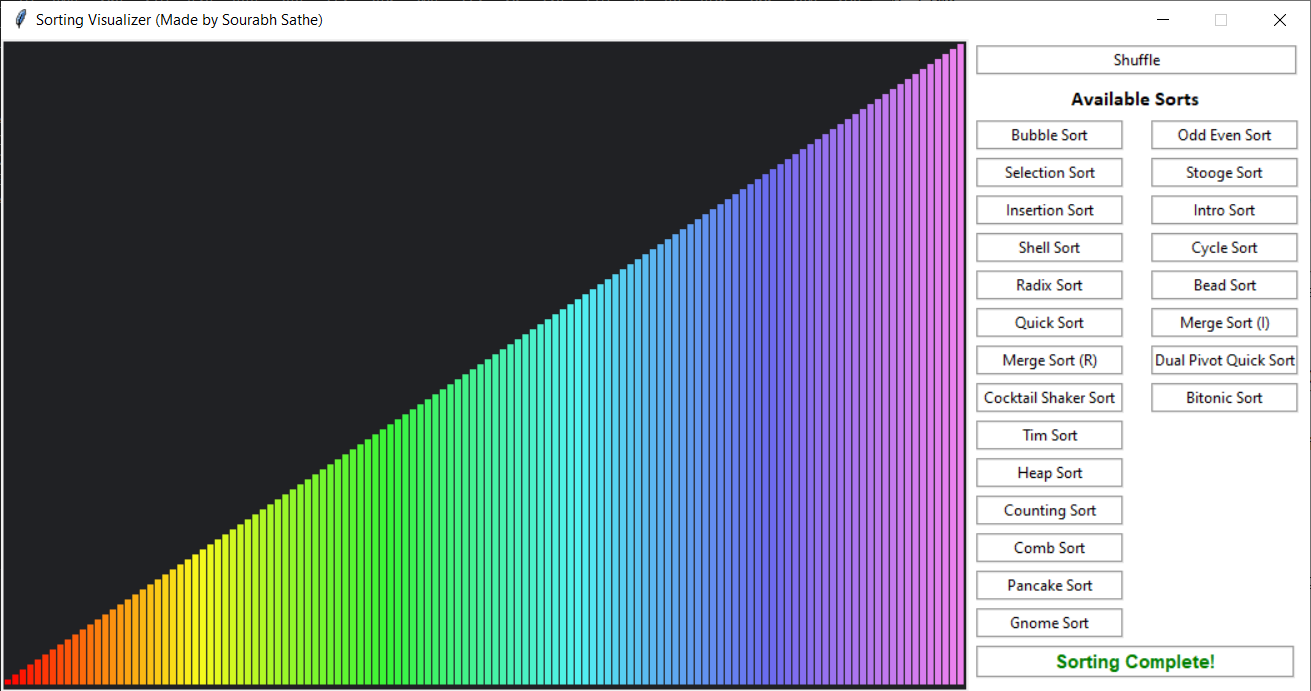Choose Intro Sort
This screenshot has width=1311, height=691.
1224,210
